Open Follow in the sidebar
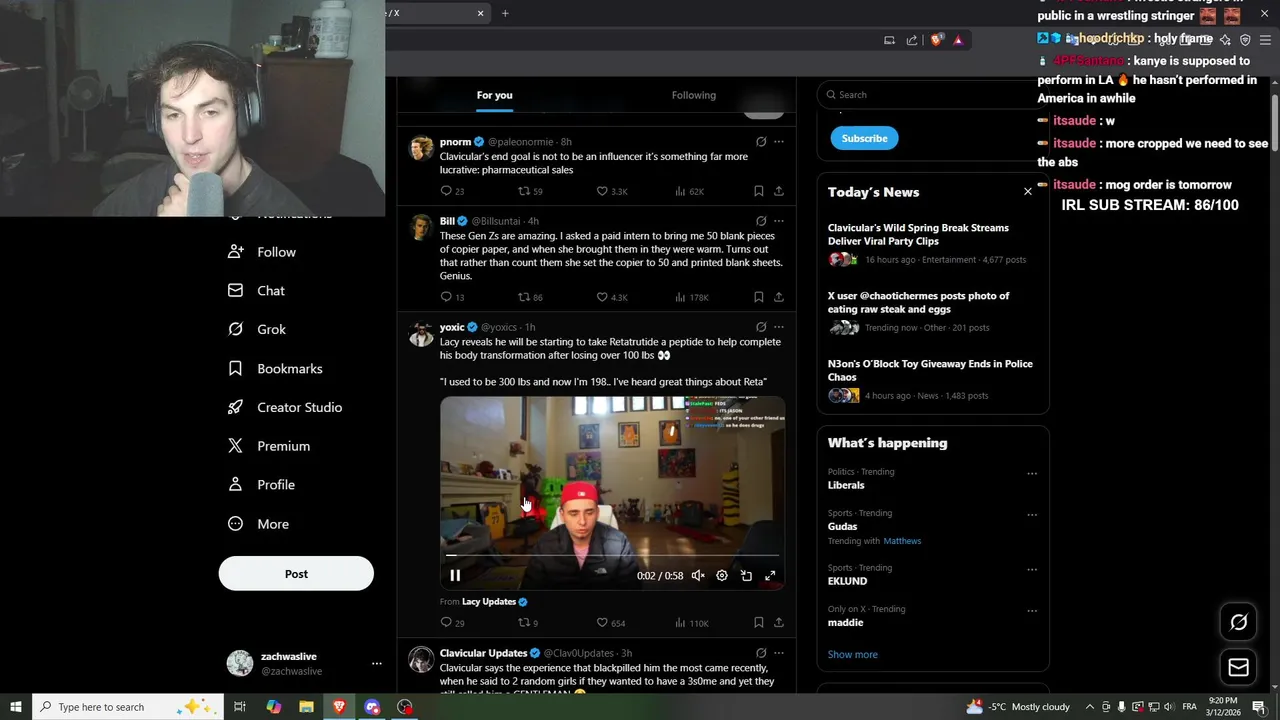Viewport: 1280px width, 720px height. click(262, 252)
